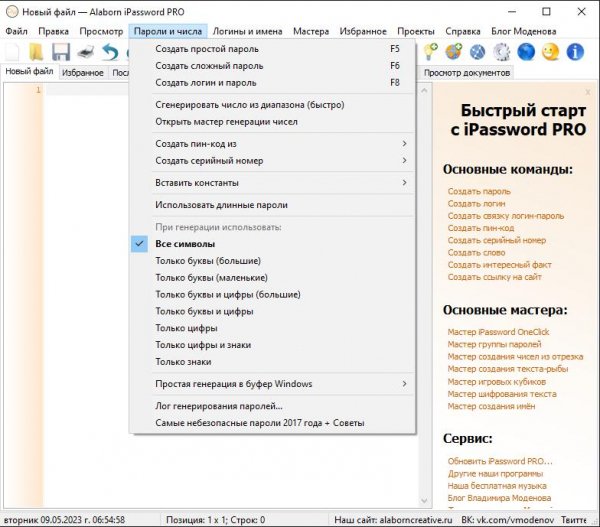Choose 'Только буквы (маленькие)' option
Image resolution: width=600 pixels, height=527 pixels.
click(273, 277)
